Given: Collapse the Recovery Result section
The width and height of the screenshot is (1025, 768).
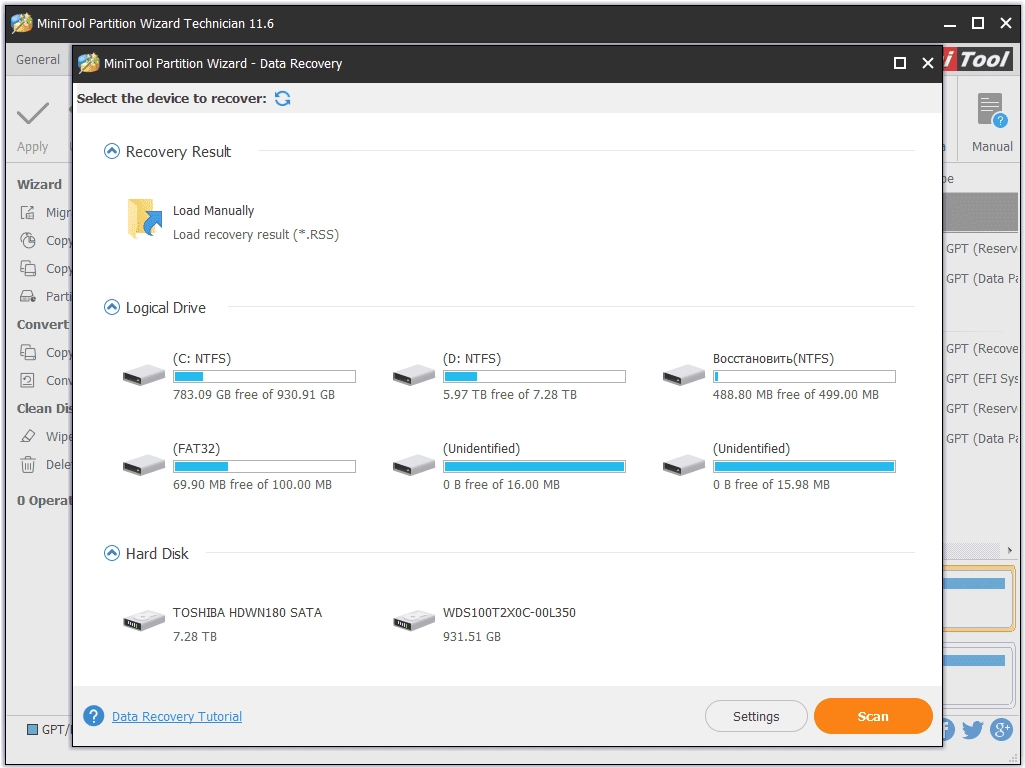Looking at the screenshot, I should pos(112,152).
